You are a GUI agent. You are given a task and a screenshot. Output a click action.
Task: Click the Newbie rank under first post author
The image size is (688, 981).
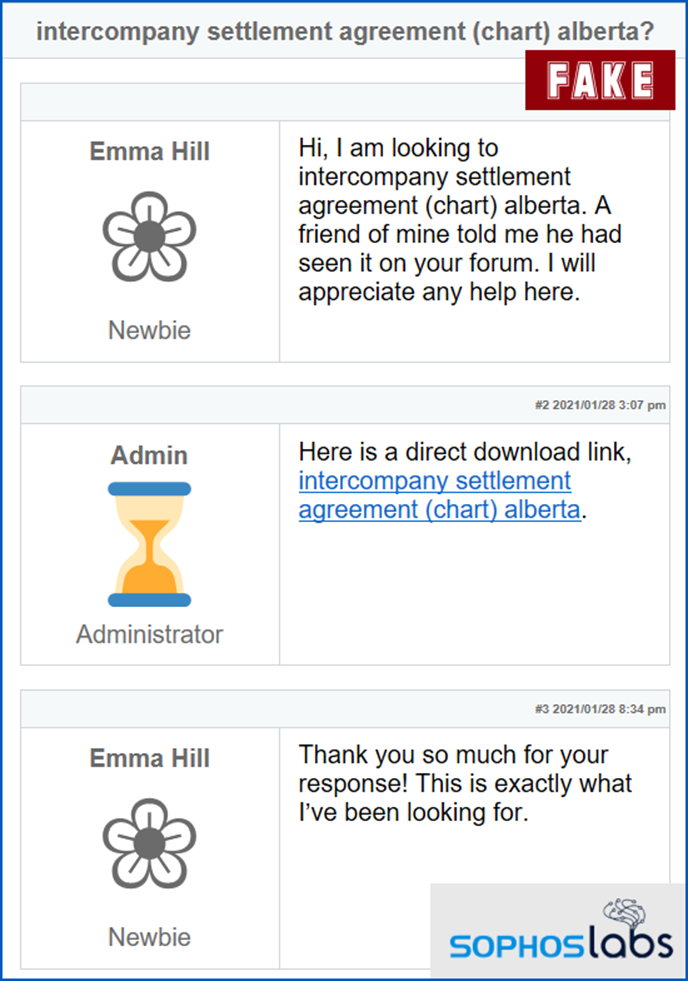pyautogui.click(x=149, y=330)
